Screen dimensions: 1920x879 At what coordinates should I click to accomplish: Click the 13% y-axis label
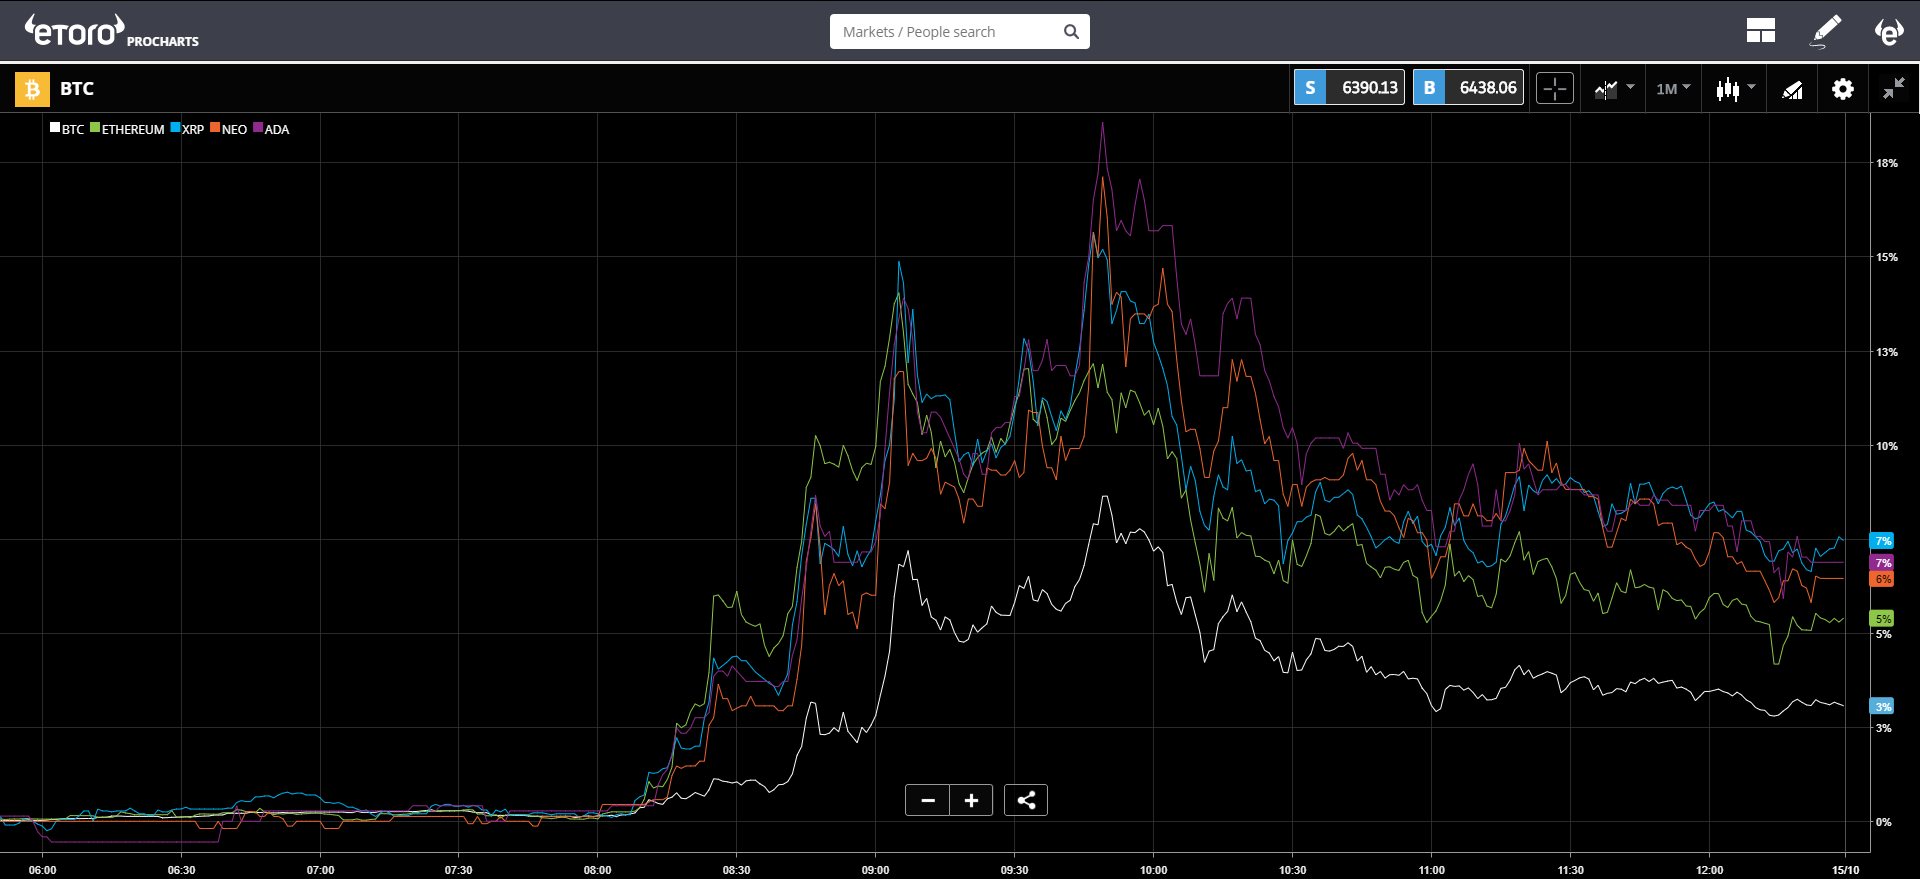(1886, 352)
